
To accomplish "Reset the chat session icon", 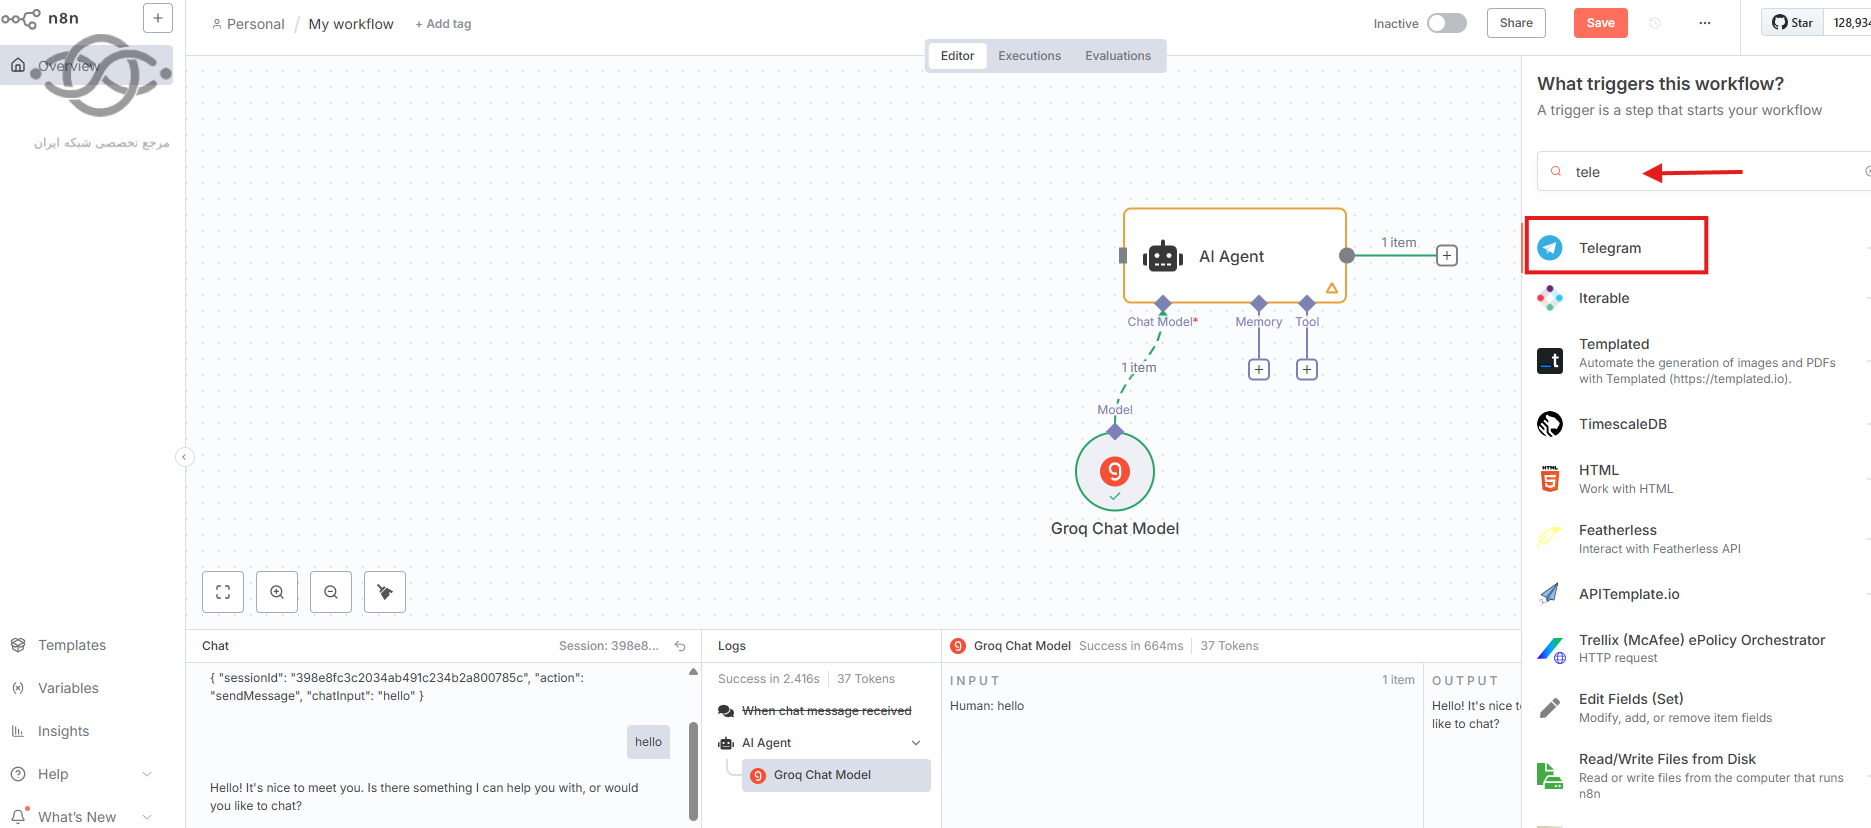I will click(680, 646).
